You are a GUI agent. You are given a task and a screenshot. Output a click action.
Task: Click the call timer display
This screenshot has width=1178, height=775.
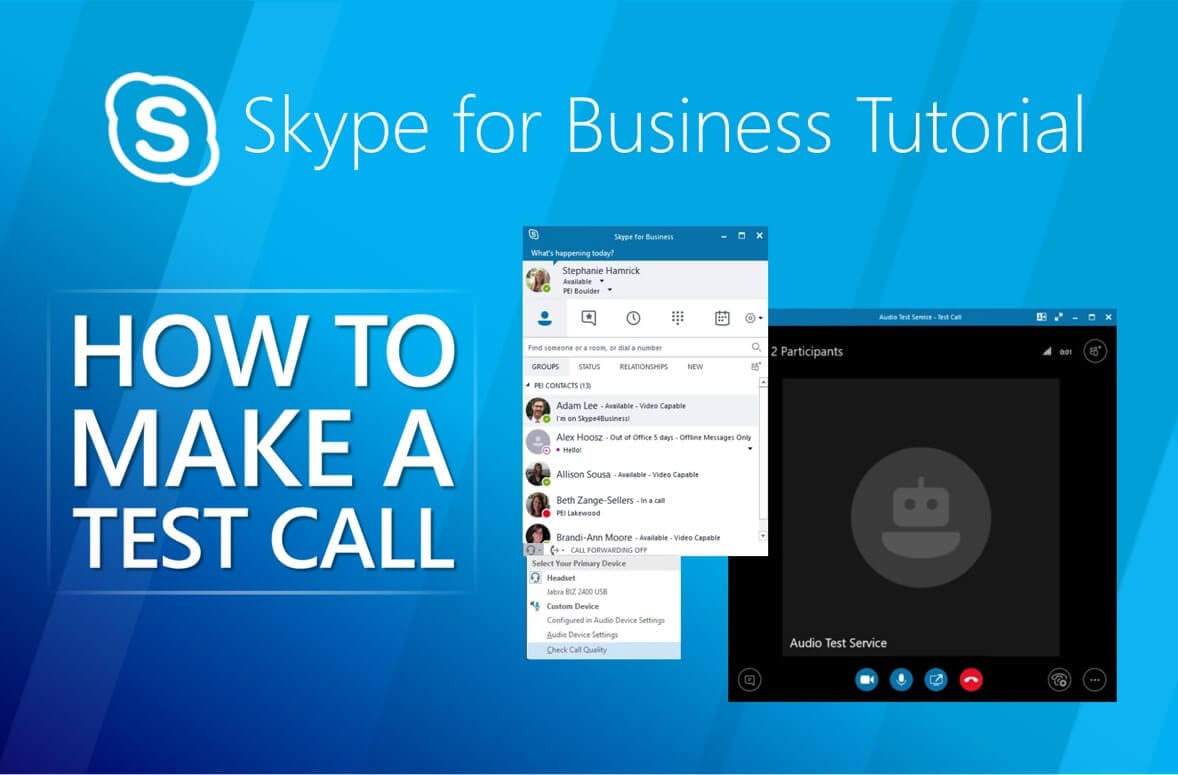1065,351
